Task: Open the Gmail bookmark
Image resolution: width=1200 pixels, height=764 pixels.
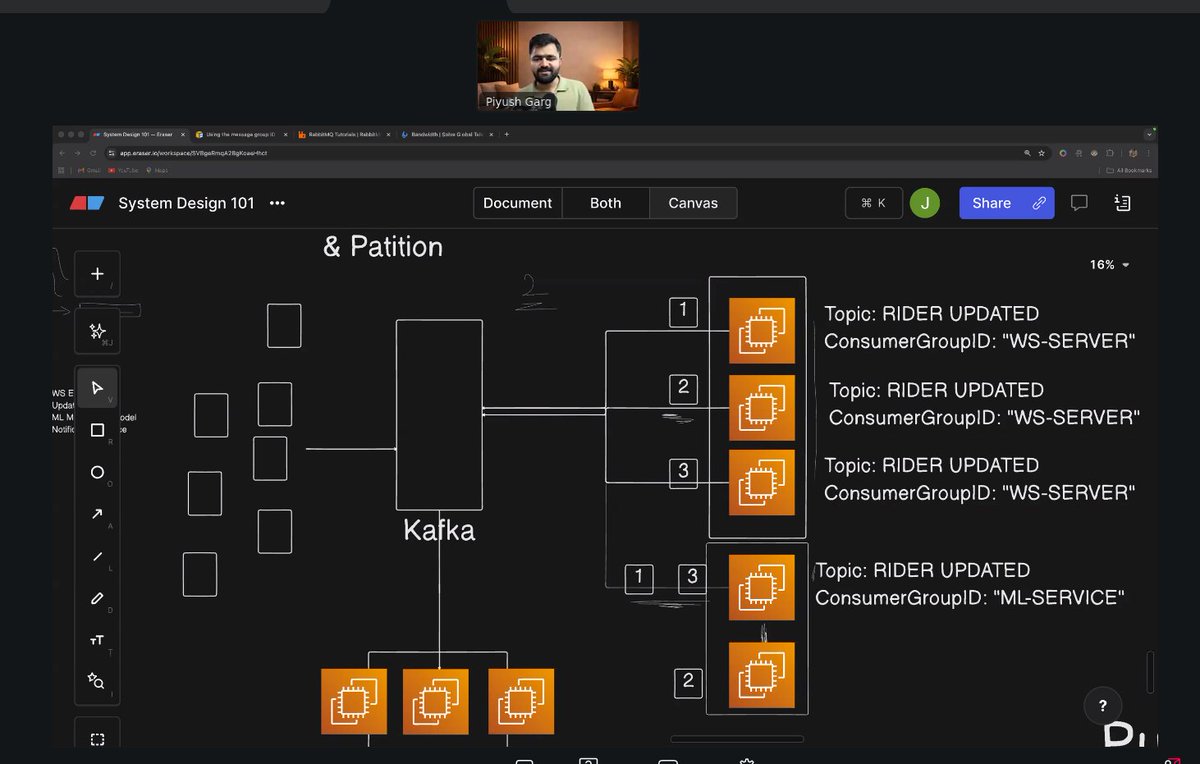Action: coord(88,170)
